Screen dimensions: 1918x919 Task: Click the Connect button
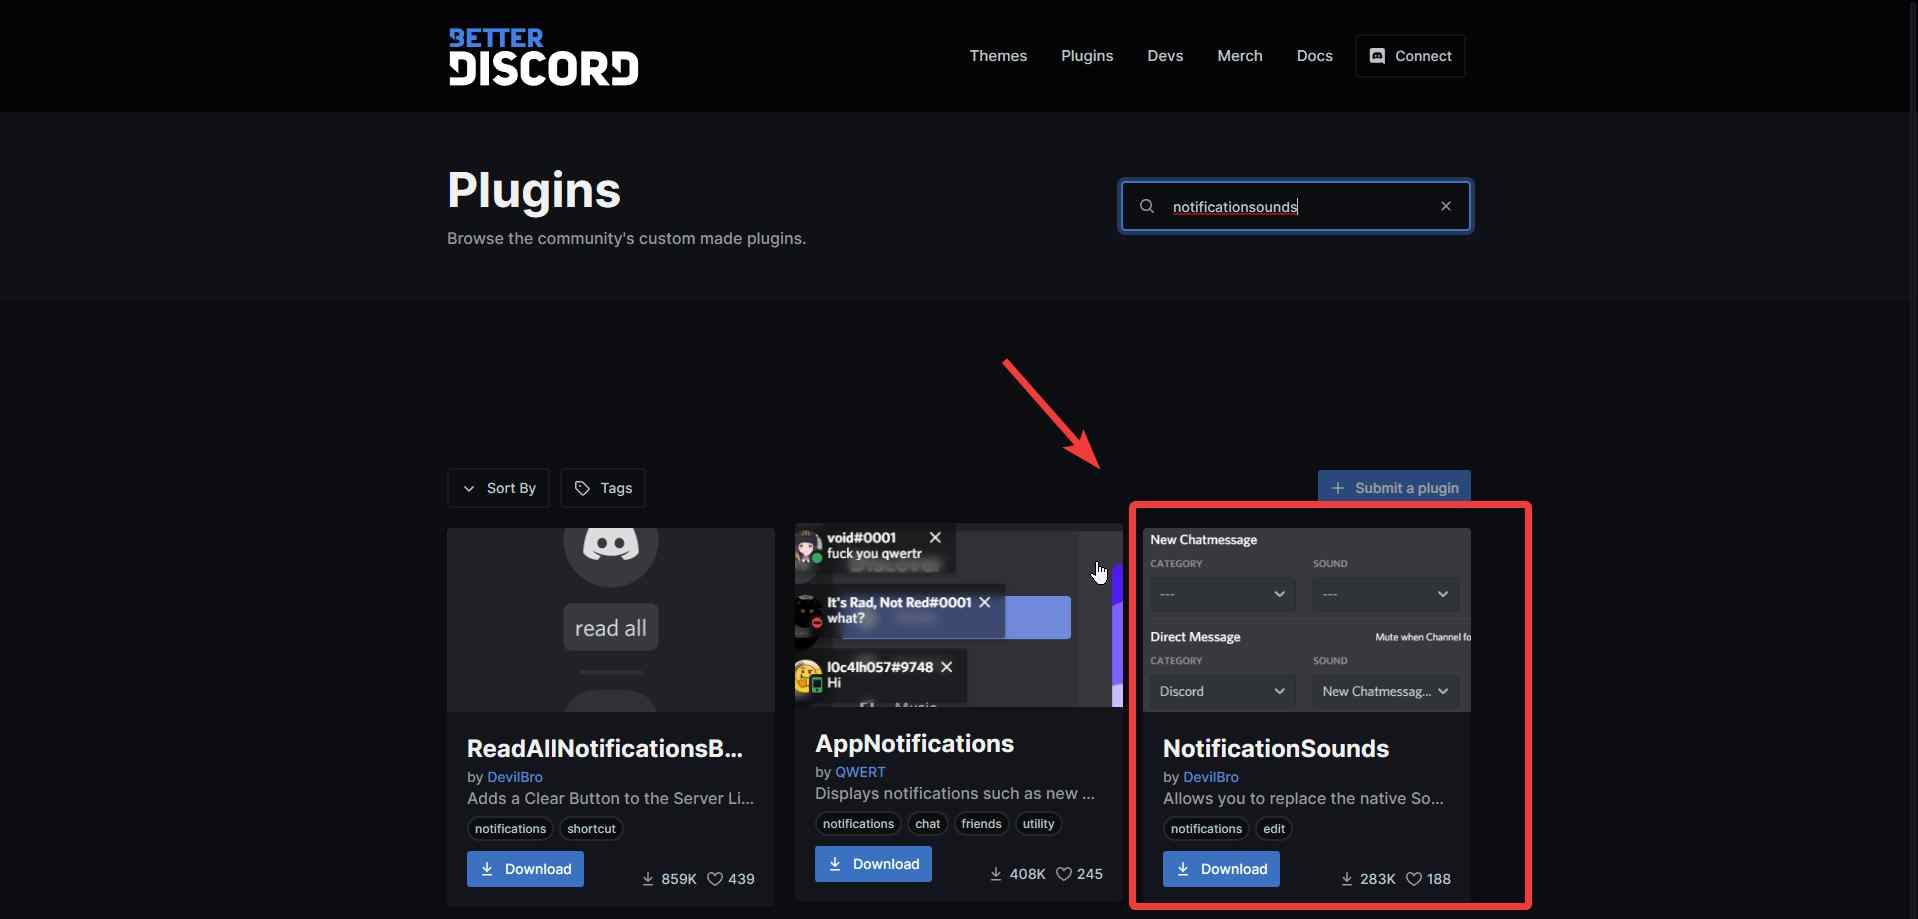tap(1410, 56)
